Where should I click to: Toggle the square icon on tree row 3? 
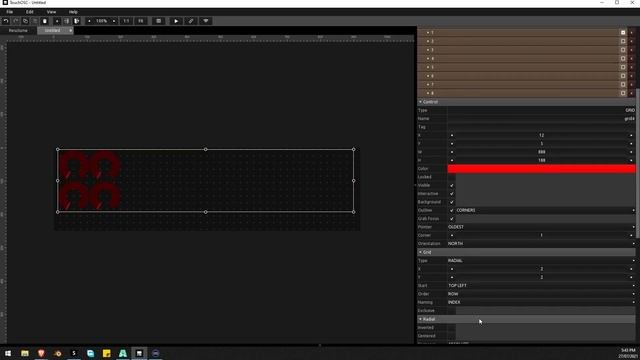623,50
